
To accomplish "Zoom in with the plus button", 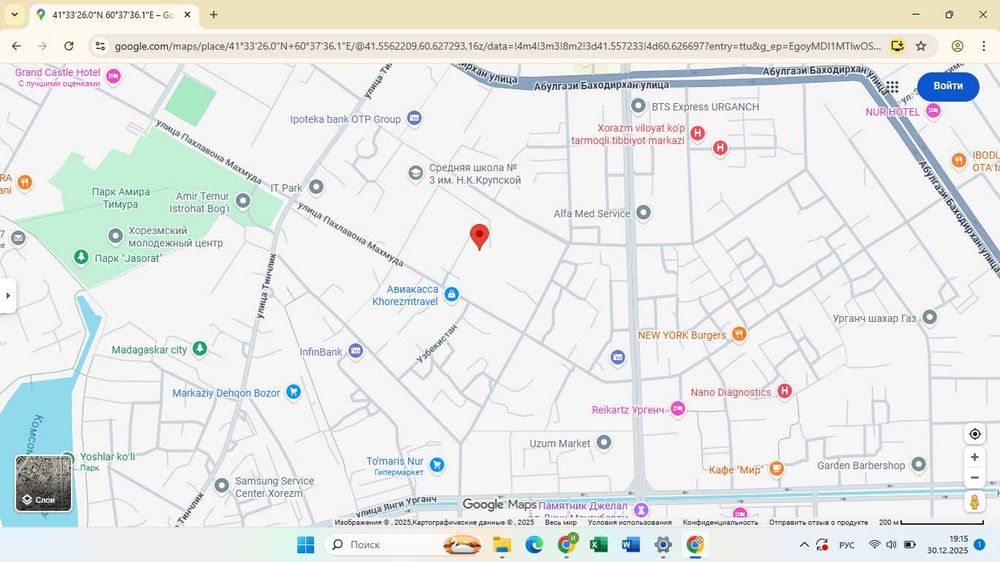I will coord(974,457).
